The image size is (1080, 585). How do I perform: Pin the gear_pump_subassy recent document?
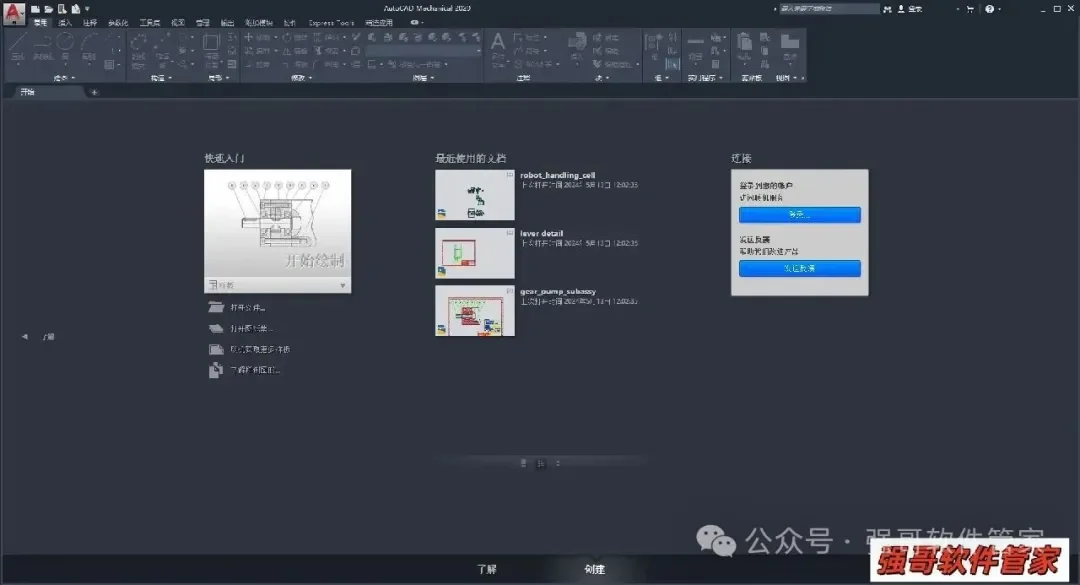pyautogui.click(x=510, y=291)
